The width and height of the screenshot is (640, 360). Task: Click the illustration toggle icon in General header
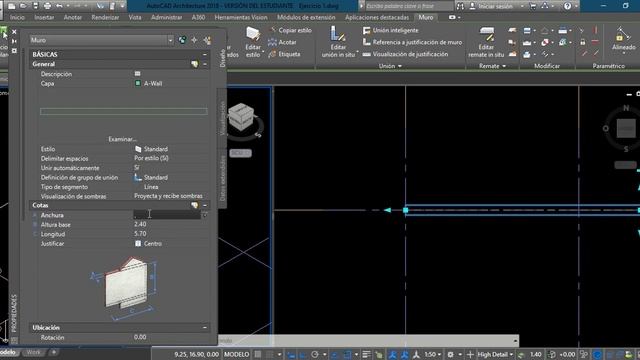pos(194,64)
